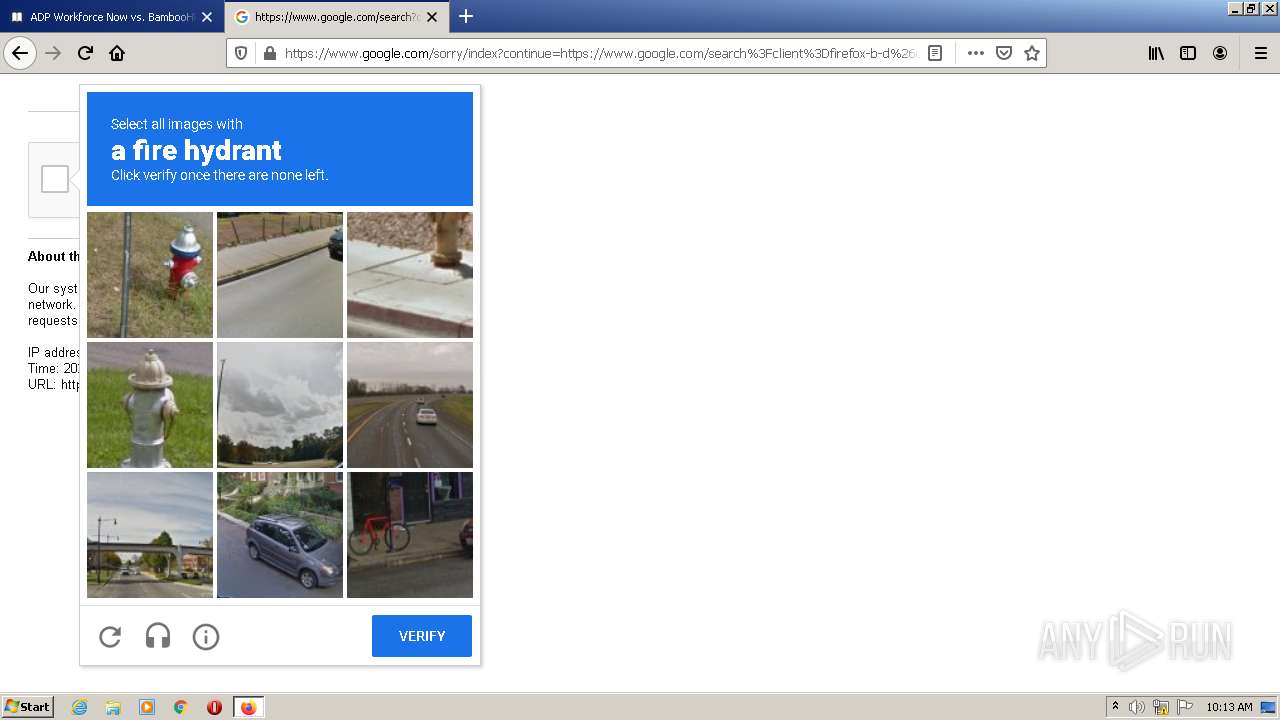This screenshot has width=1280, height=720.
Task: Select the empty road and curb tile
Action: (x=280, y=275)
